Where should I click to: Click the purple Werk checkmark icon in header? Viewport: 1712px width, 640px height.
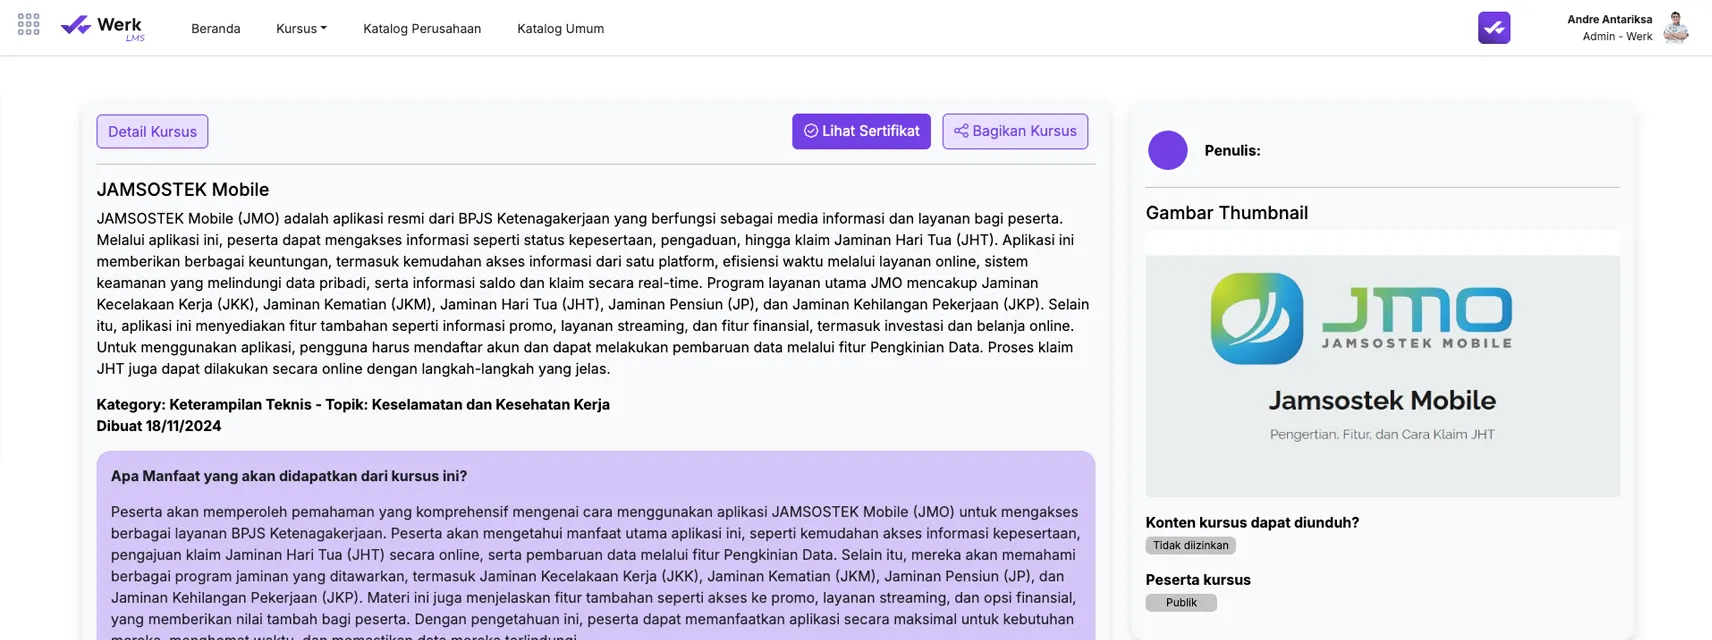[1493, 28]
